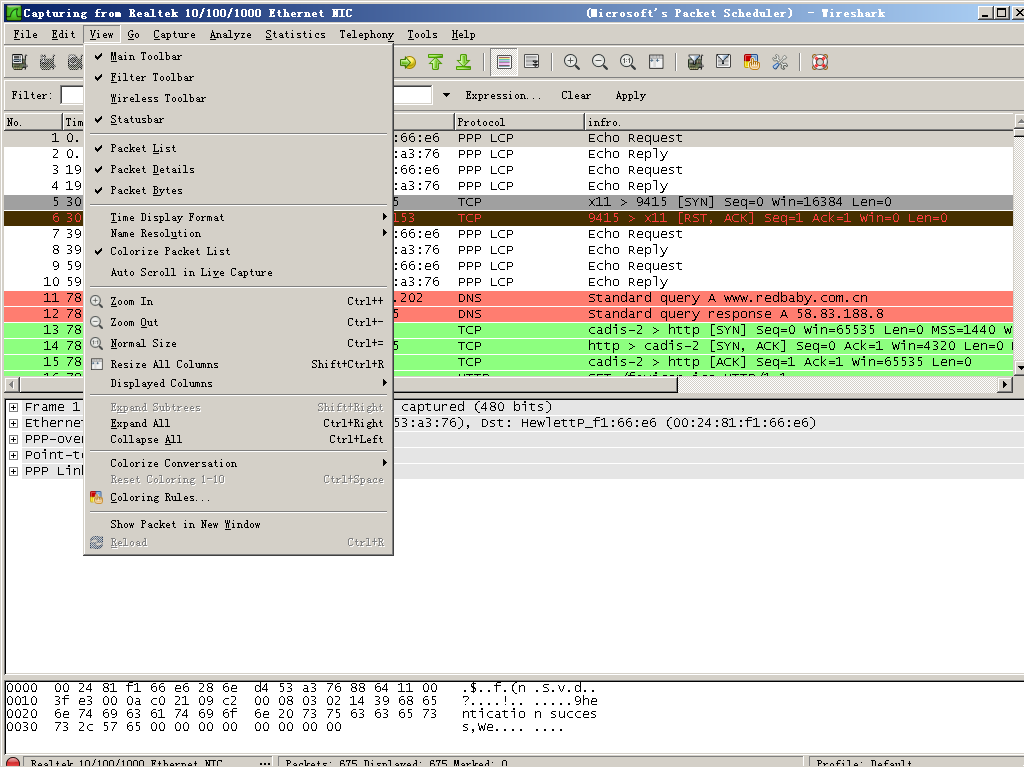
Task: Open the Statistics menu
Action: pyautogui.click(x=295, y=35)
